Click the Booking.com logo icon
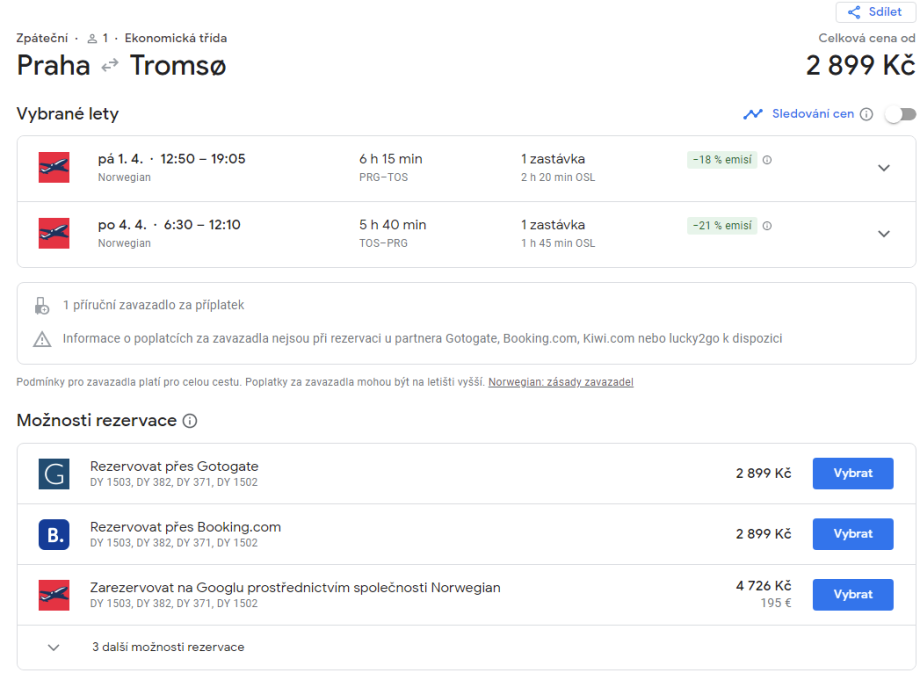 [54, 534]
